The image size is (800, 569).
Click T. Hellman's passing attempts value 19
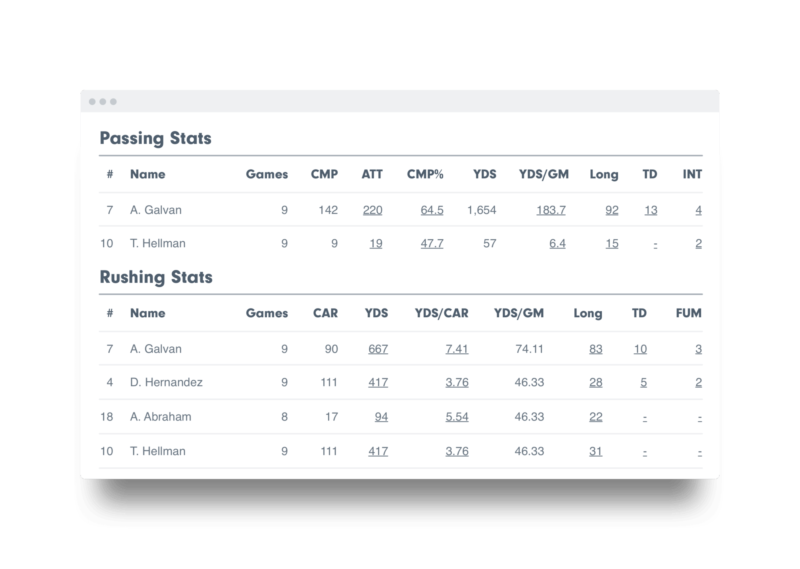point(376,244)
